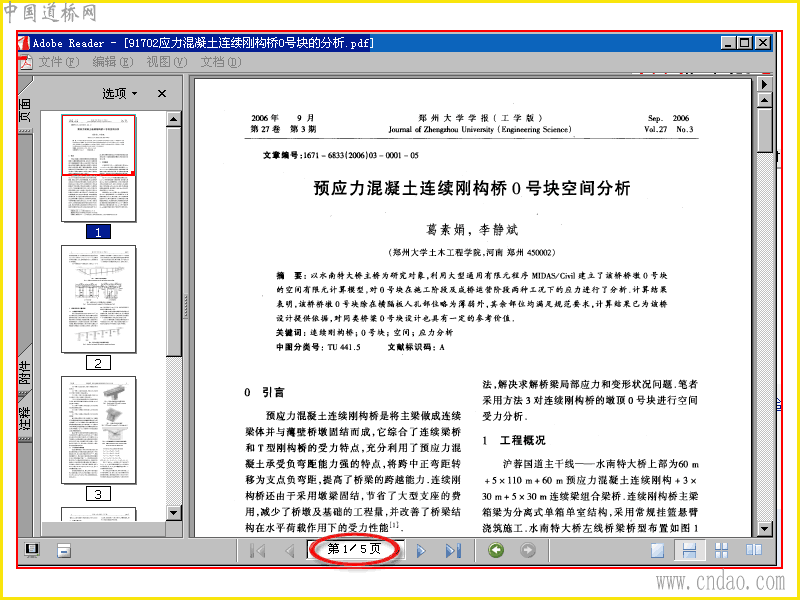Open the 选项 options dropdown
This screenshot has width=800, height=600.
pos(120,93)
